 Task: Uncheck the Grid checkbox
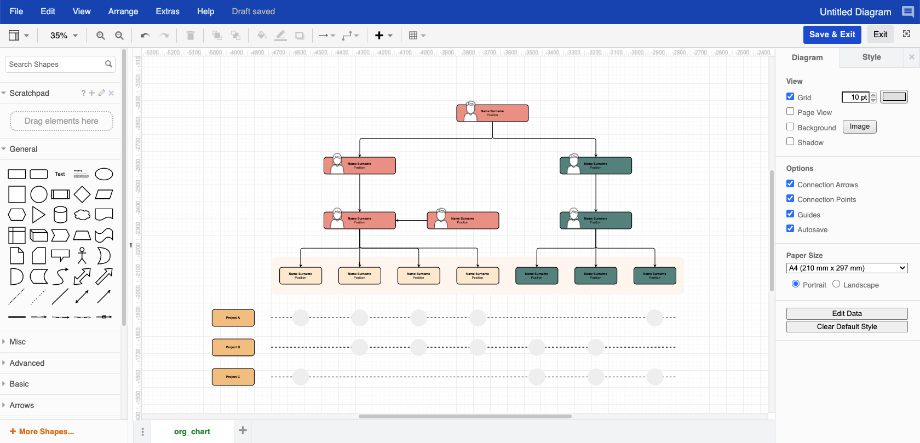point(791,97)
